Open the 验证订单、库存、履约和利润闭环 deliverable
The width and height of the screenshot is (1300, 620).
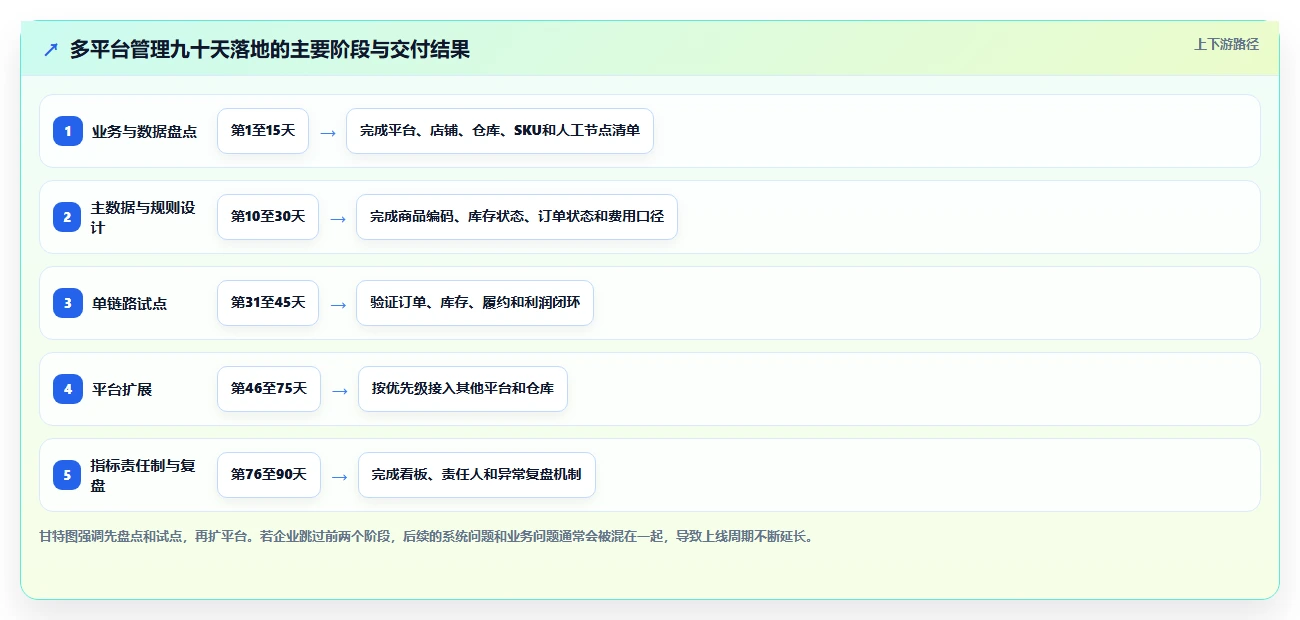tap(475, 303)
